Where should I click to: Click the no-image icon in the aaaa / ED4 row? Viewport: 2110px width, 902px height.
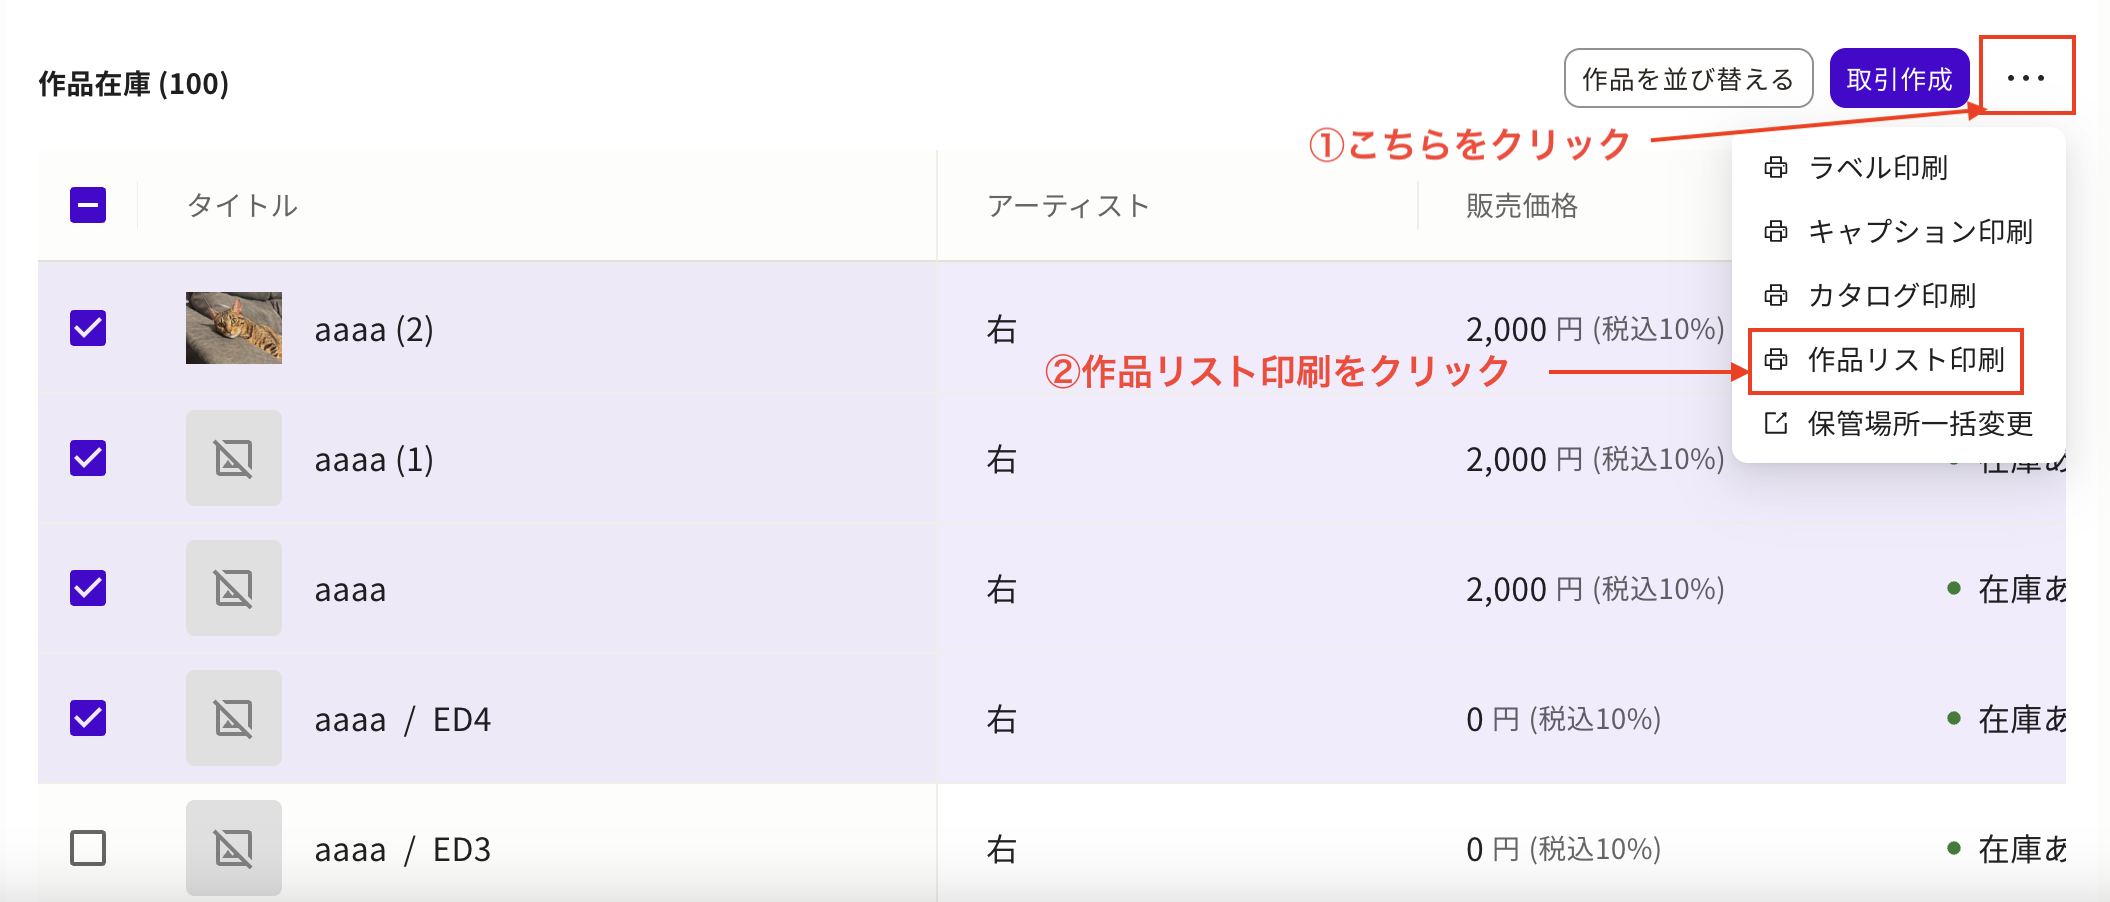coord(233,718)
